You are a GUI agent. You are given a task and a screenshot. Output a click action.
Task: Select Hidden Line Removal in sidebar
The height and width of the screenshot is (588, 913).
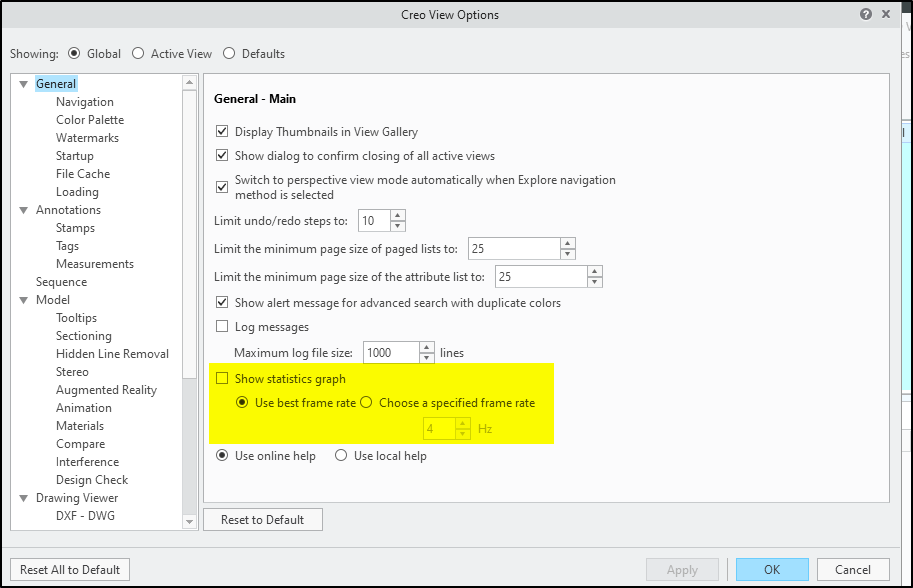click(112, 353)
